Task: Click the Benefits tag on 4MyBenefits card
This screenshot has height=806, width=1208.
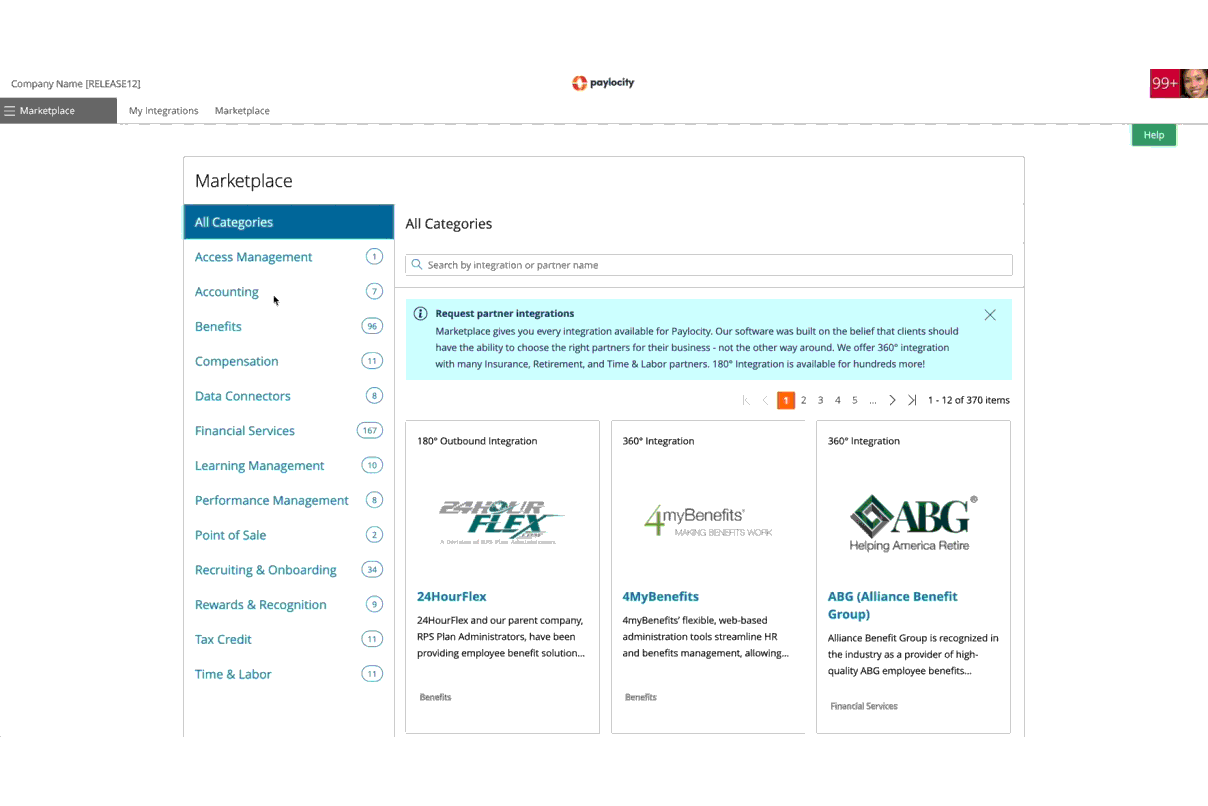Action: click(640, 697)
